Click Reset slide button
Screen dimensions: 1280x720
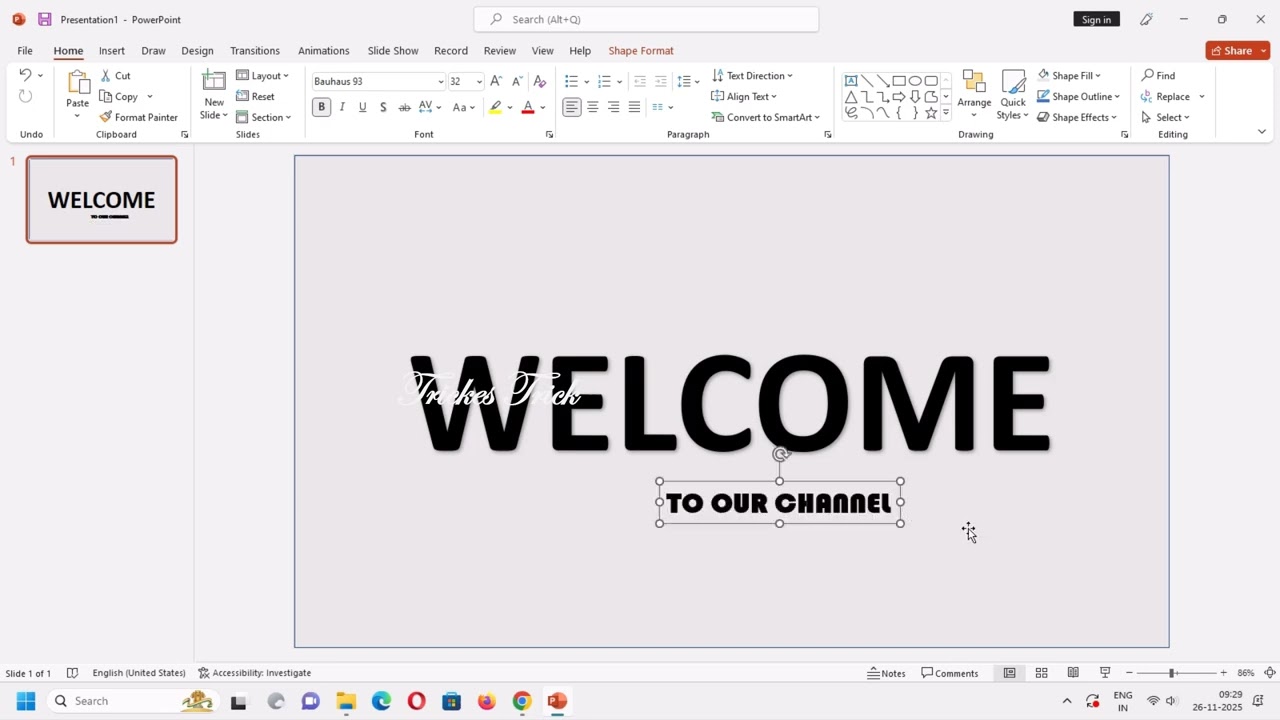[256, 96]
